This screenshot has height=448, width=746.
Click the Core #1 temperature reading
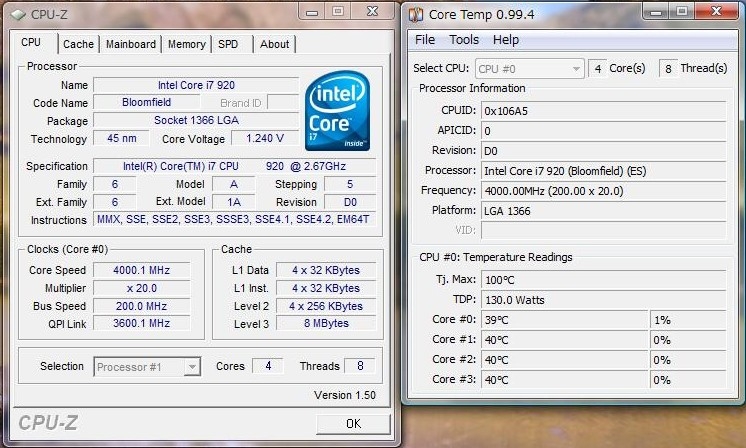pyautogui.click(x=565, y=340)
